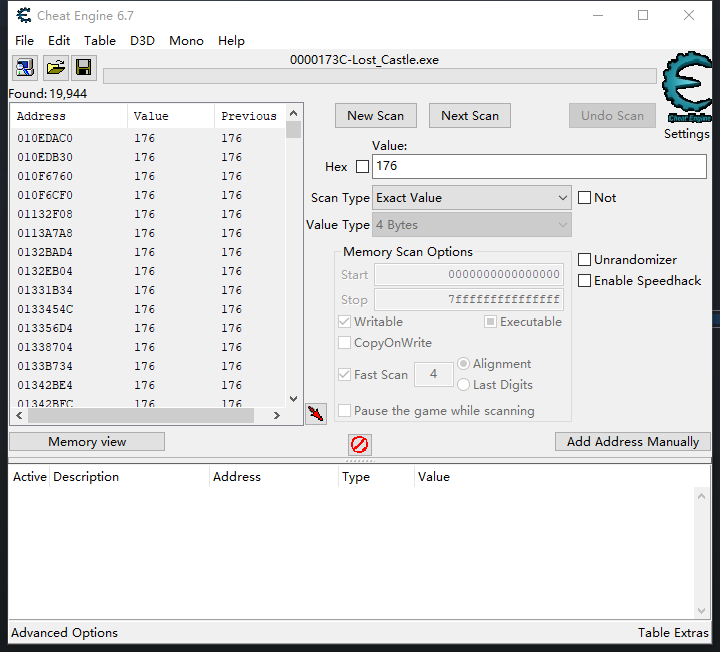
Task: Enable the Not checkbox
Action: pos(584,198)
